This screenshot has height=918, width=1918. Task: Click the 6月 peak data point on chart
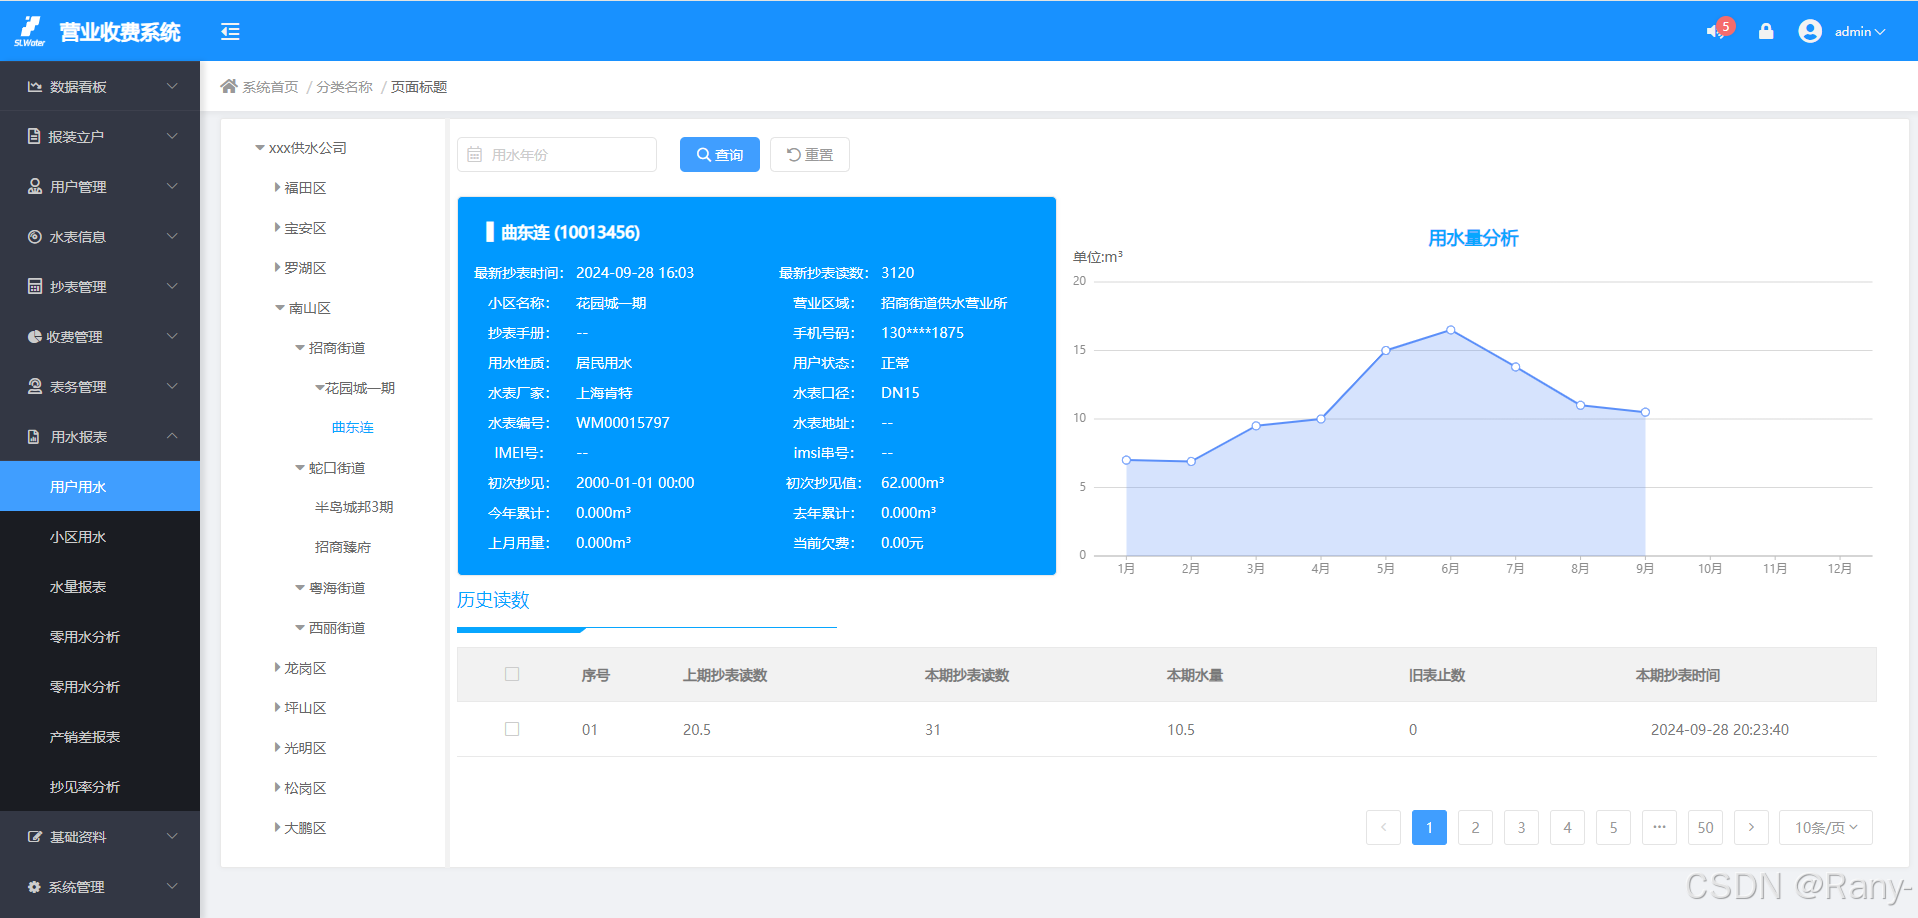[x=1451, y=330]
